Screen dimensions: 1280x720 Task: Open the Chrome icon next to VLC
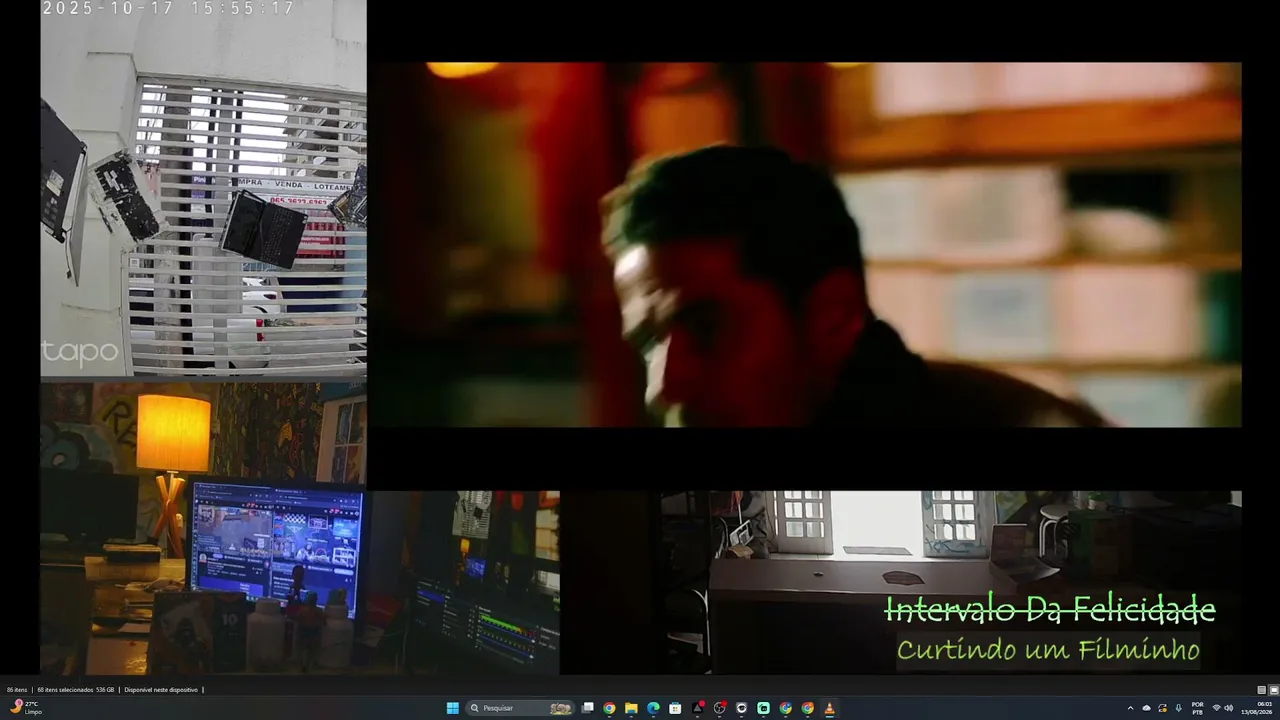click(x=807, y=708)
